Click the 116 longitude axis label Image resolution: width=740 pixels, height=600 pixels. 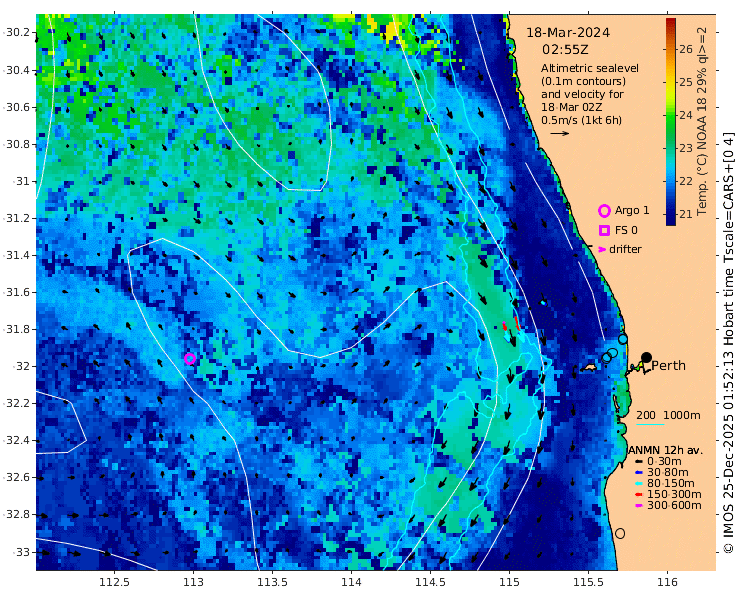tap(667, 582)
